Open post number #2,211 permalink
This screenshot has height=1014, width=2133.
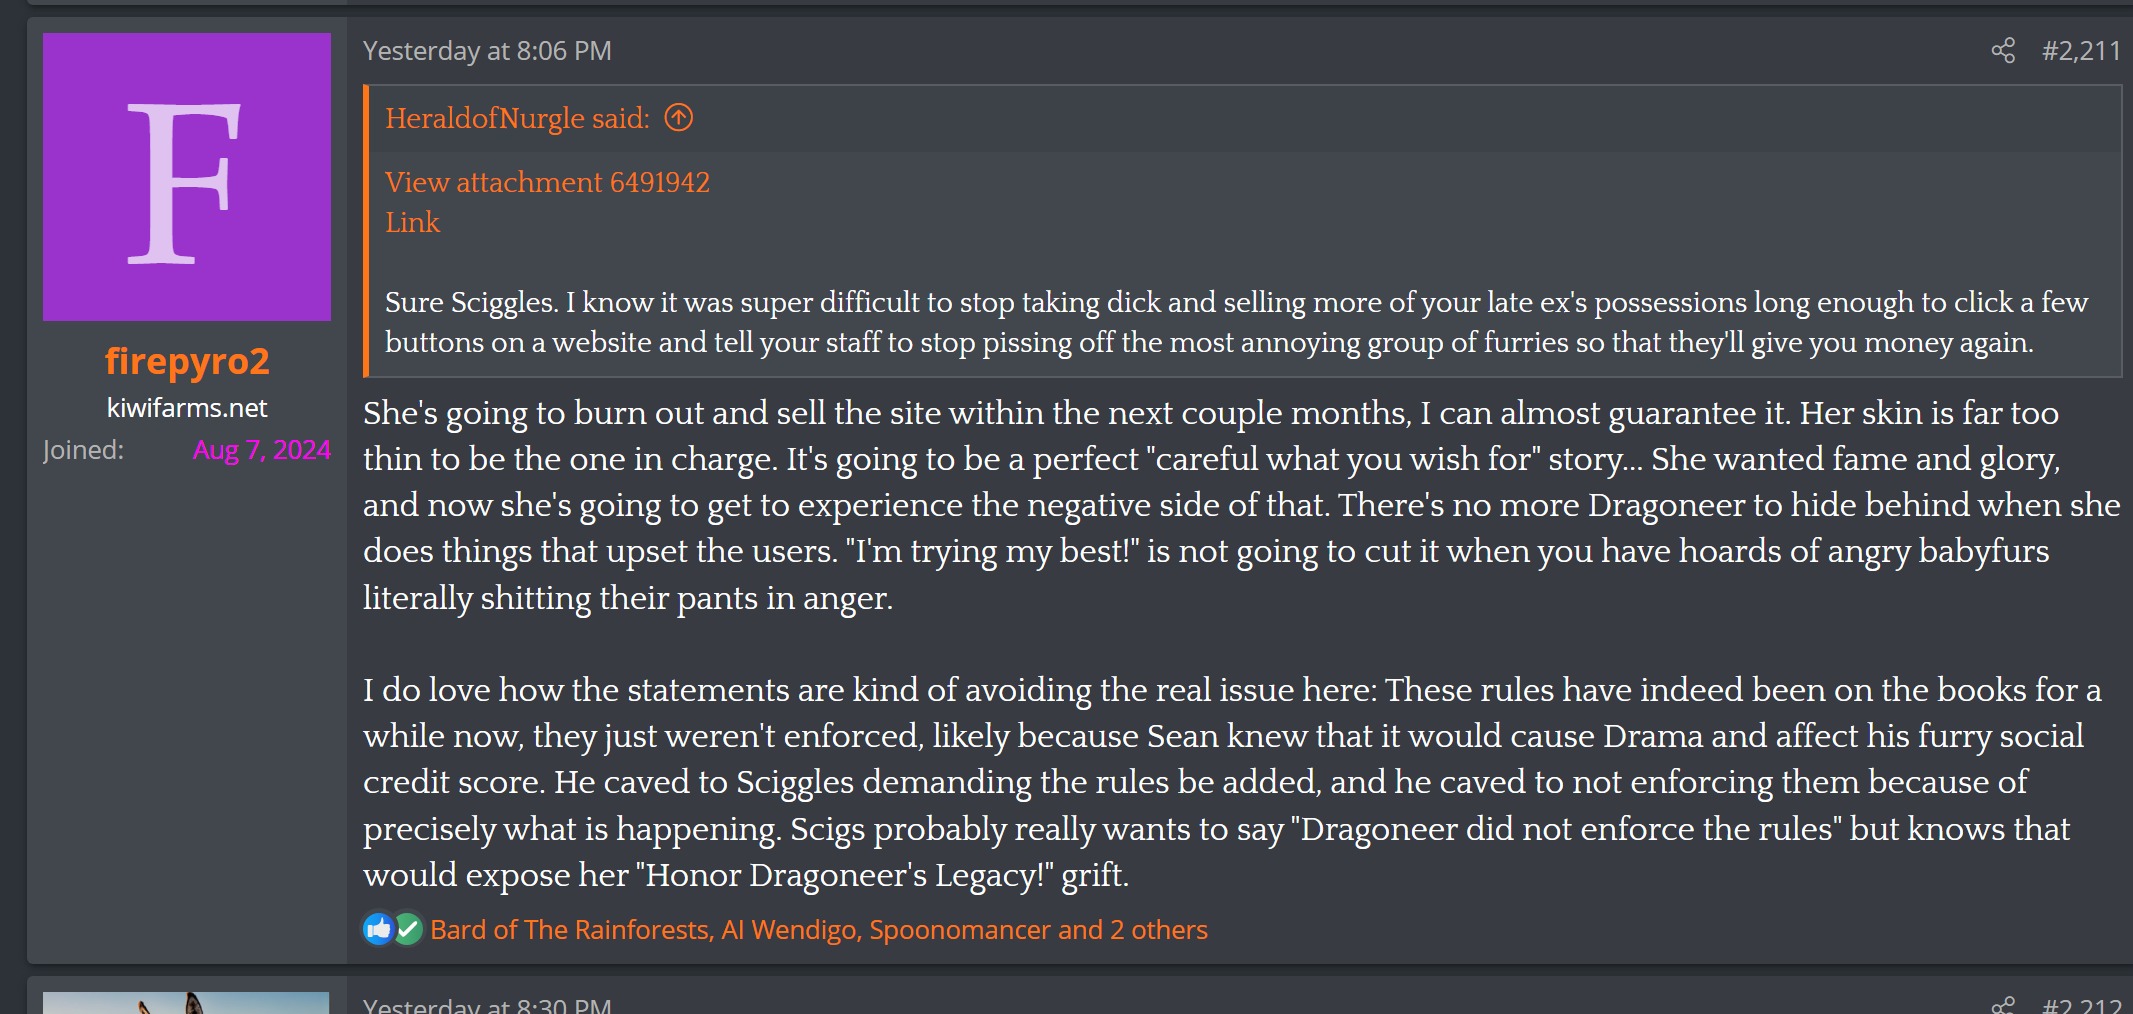2081,50
